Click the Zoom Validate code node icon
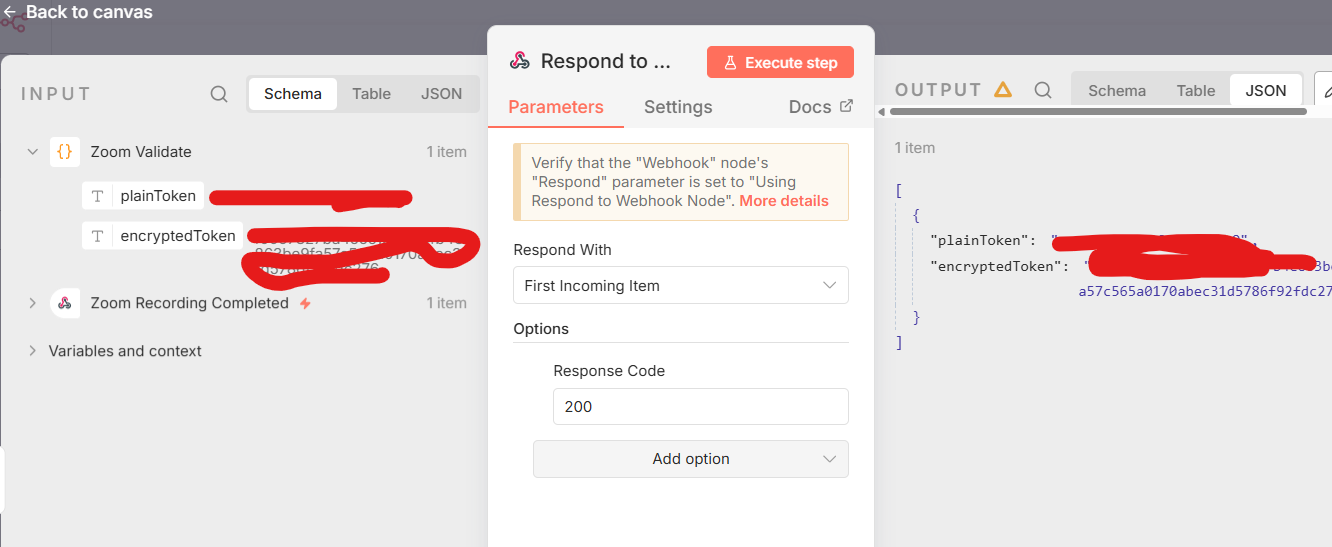Viewport: 1332px width, 547px height. tap(65, 152)
